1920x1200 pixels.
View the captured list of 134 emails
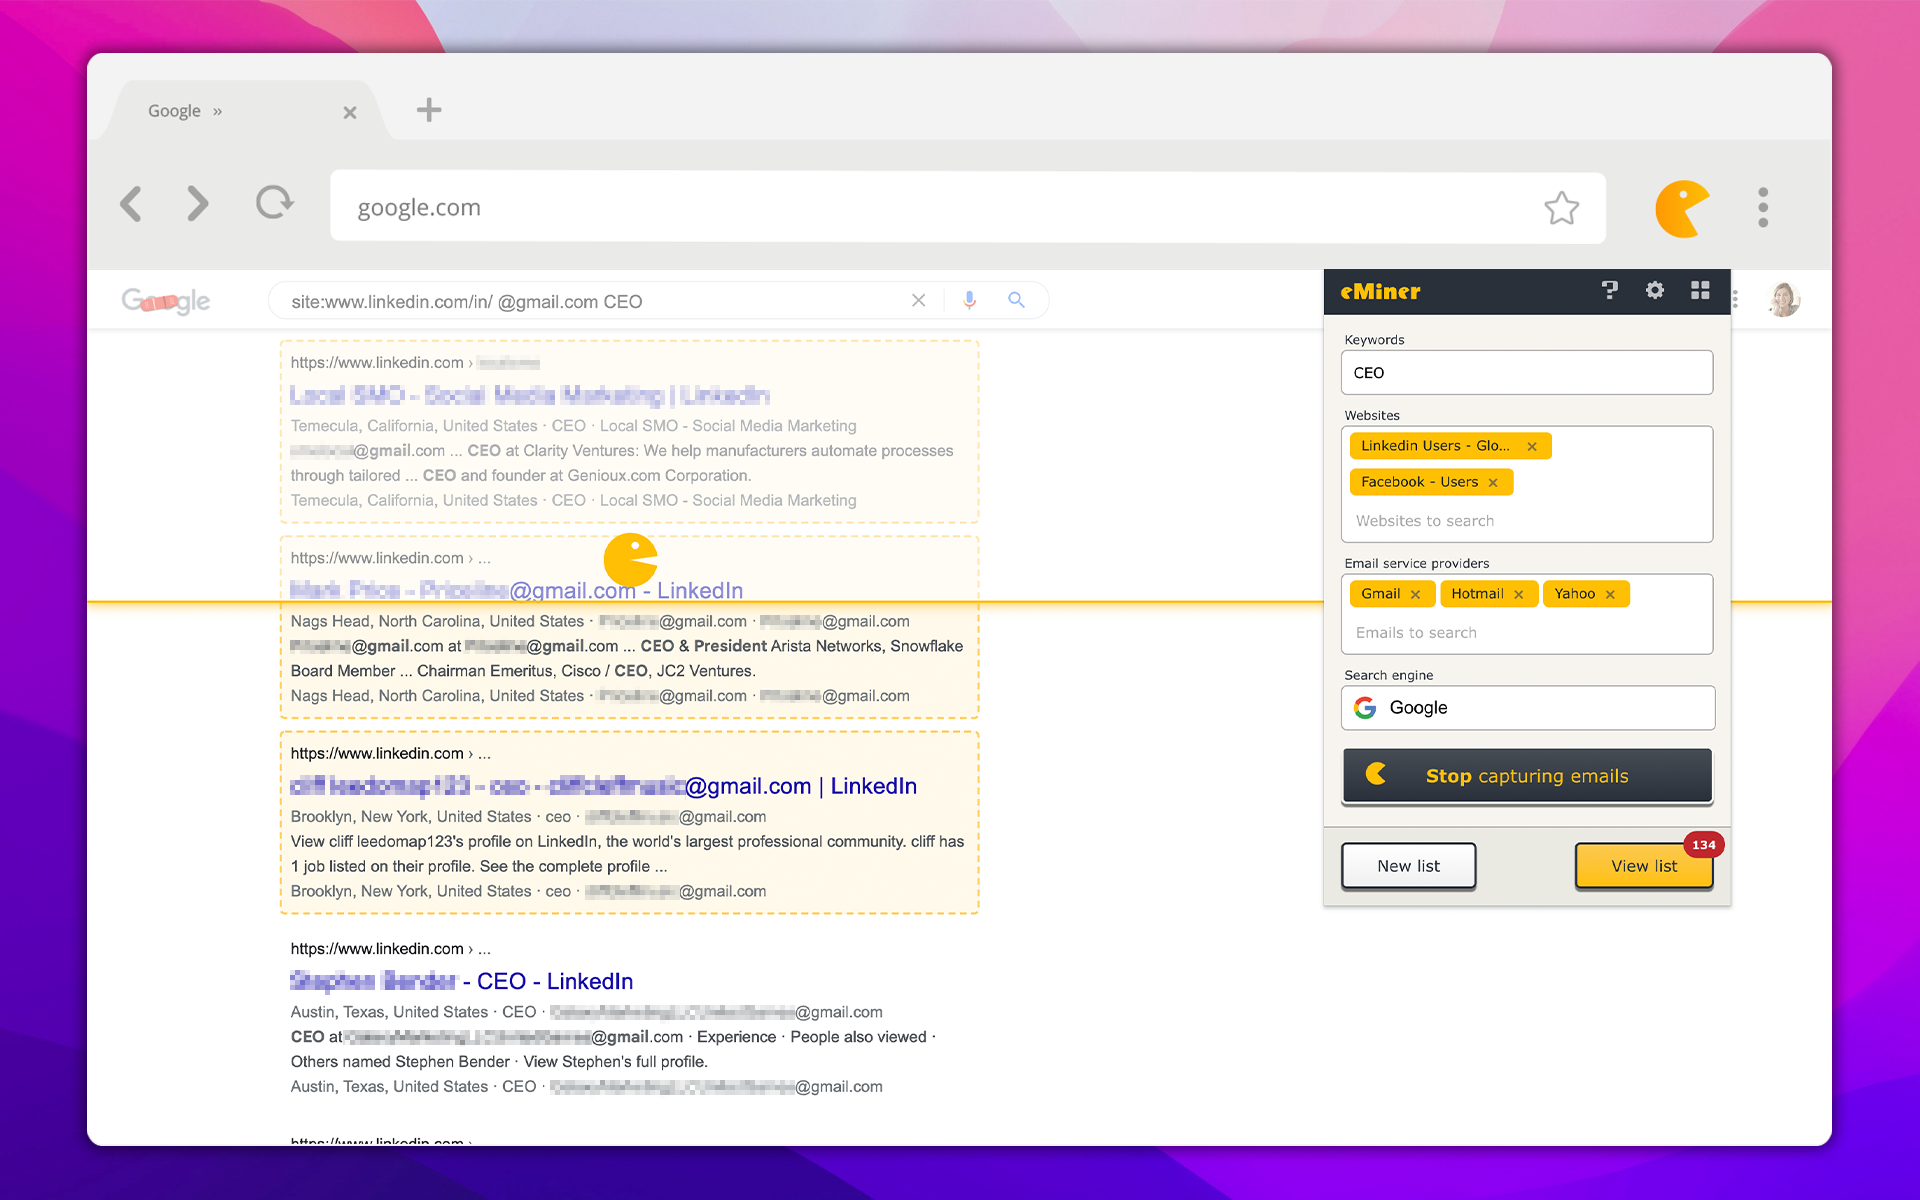click(x=1643, y=866)
